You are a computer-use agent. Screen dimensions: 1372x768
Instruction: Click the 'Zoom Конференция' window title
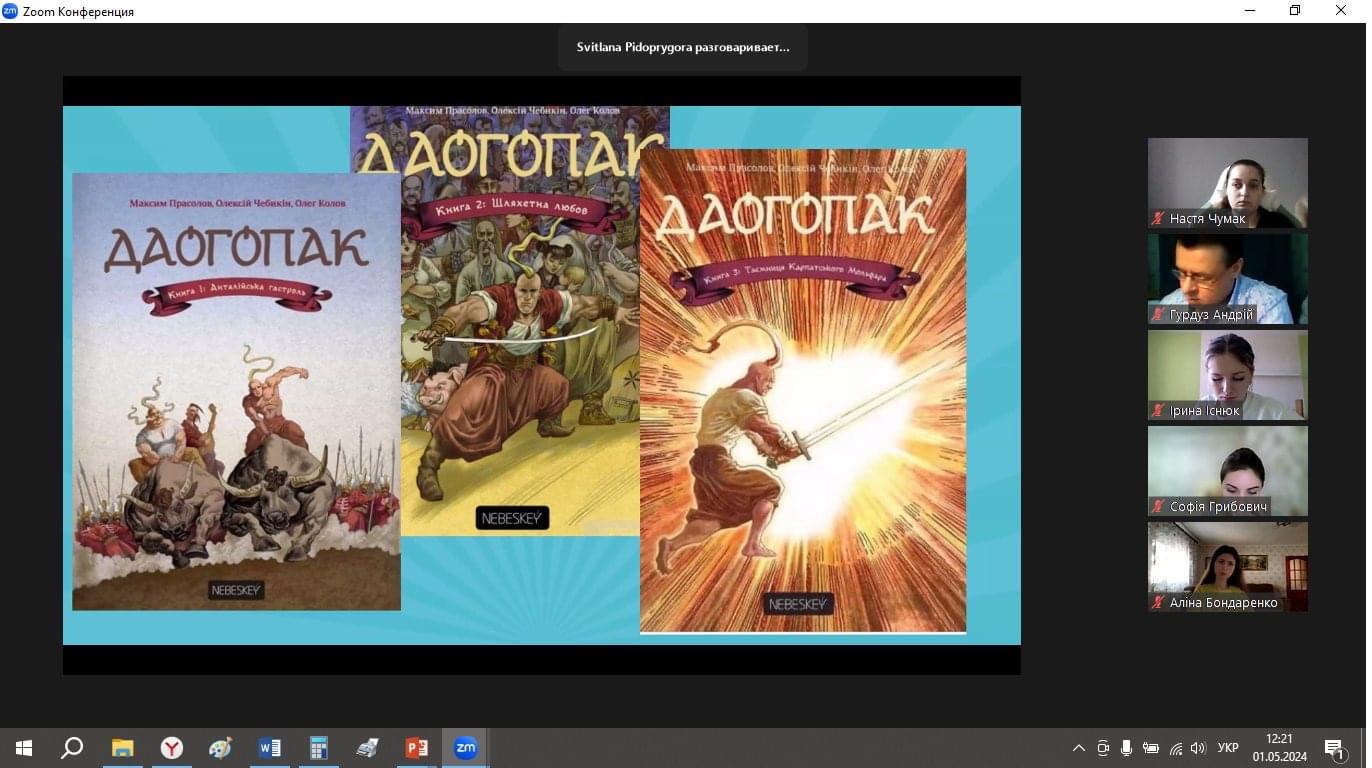pyautogui.click(x=78, y=11)
